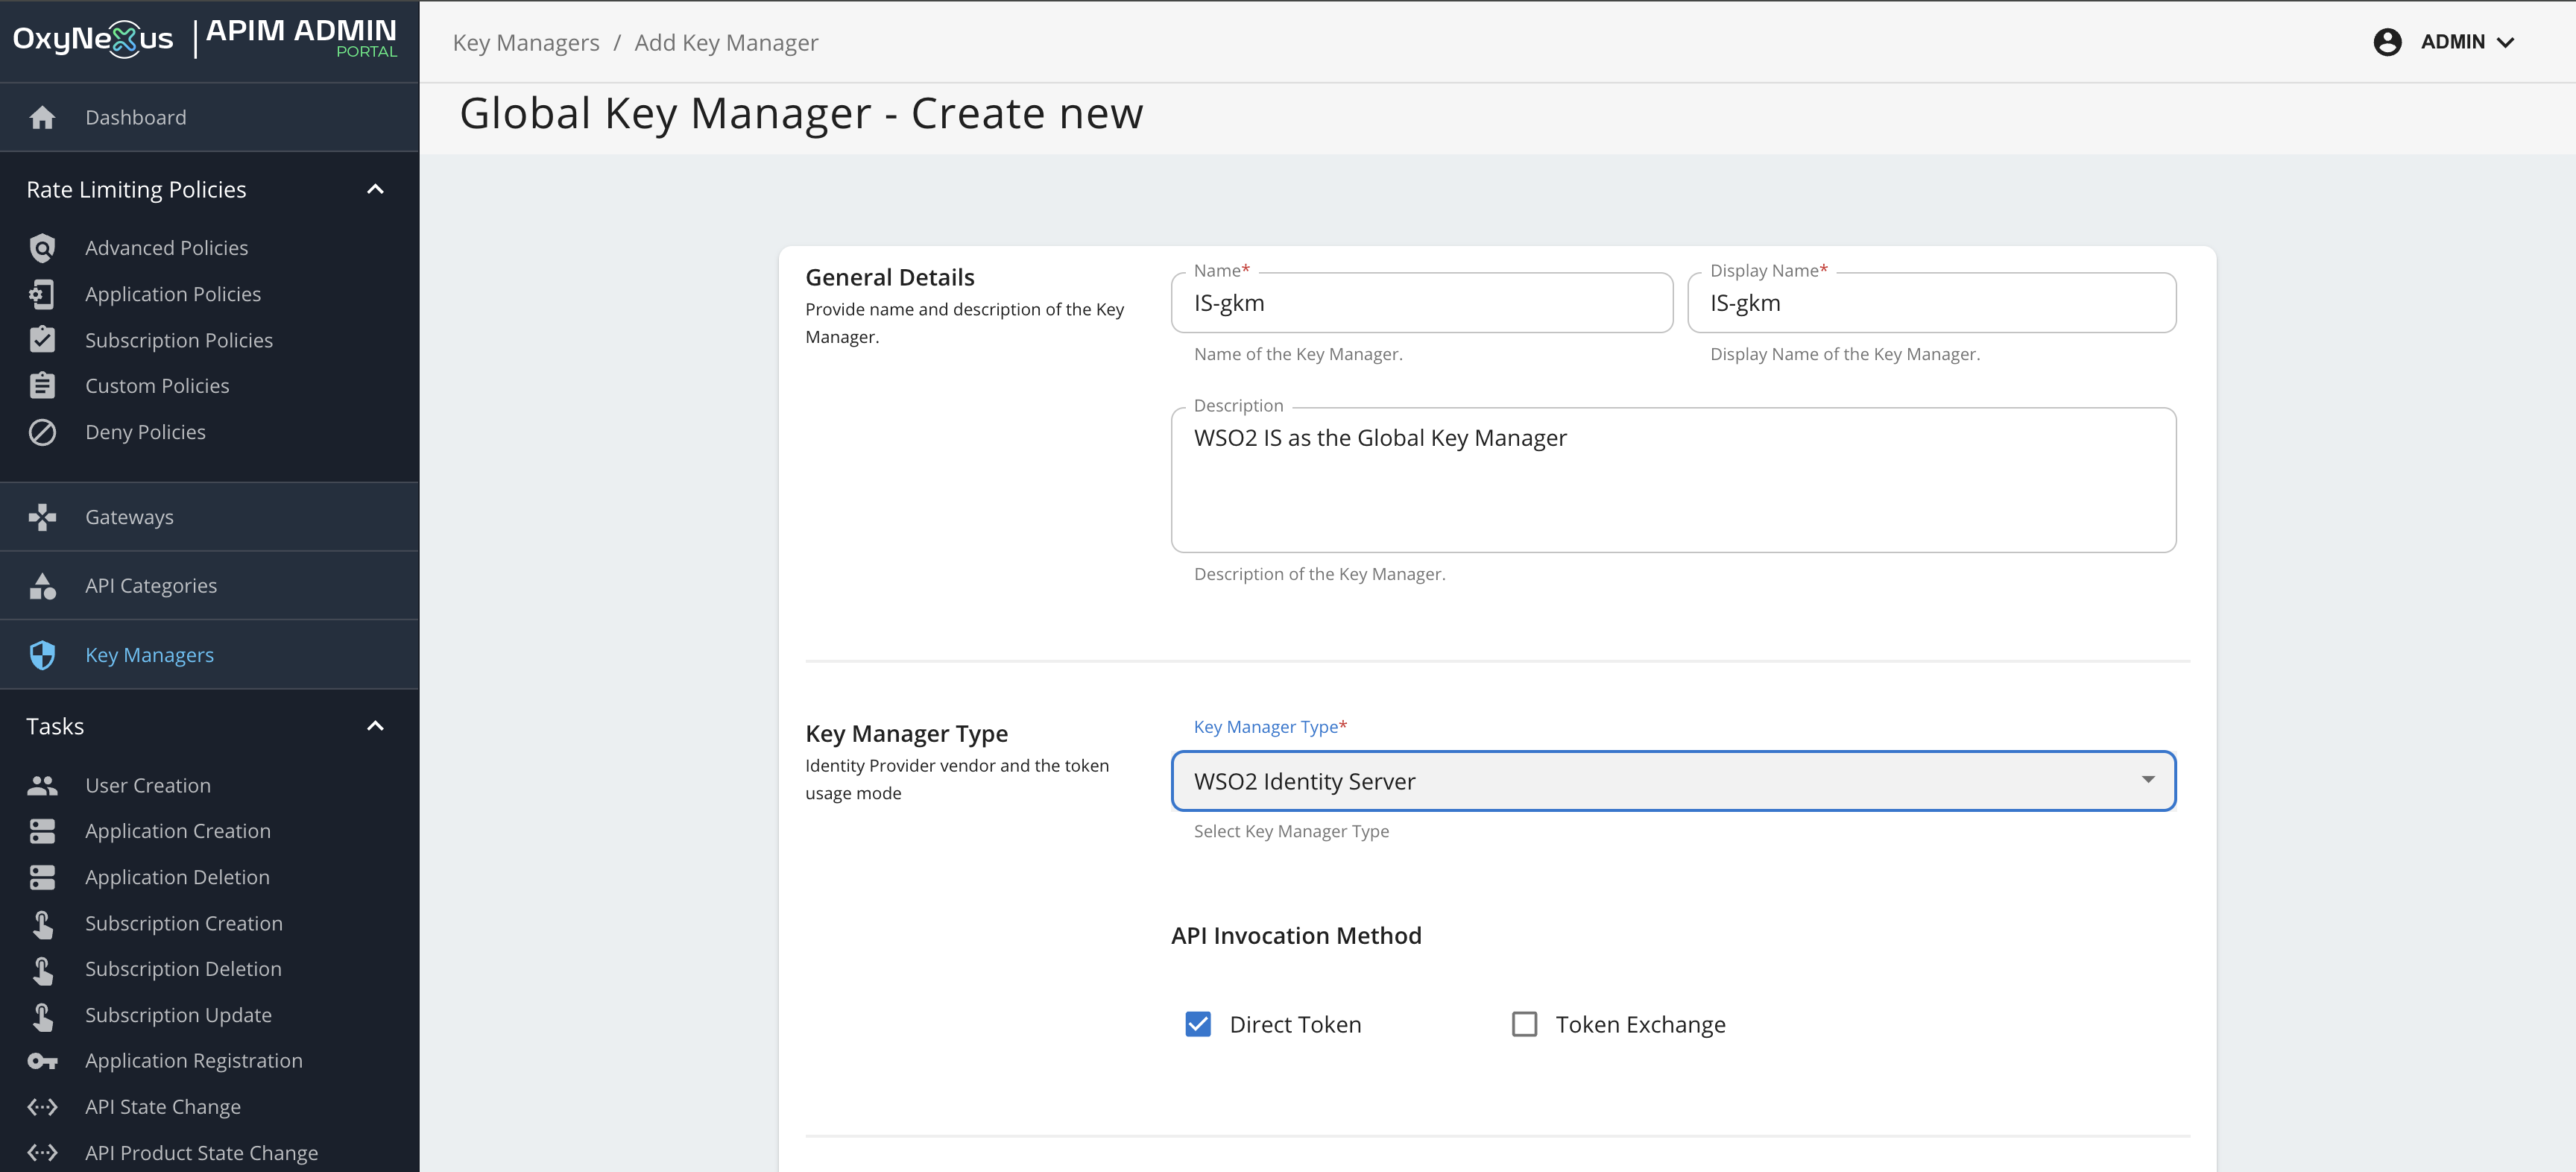
Task: Open Subscription Deletion tasks
Action: (183, 970)
